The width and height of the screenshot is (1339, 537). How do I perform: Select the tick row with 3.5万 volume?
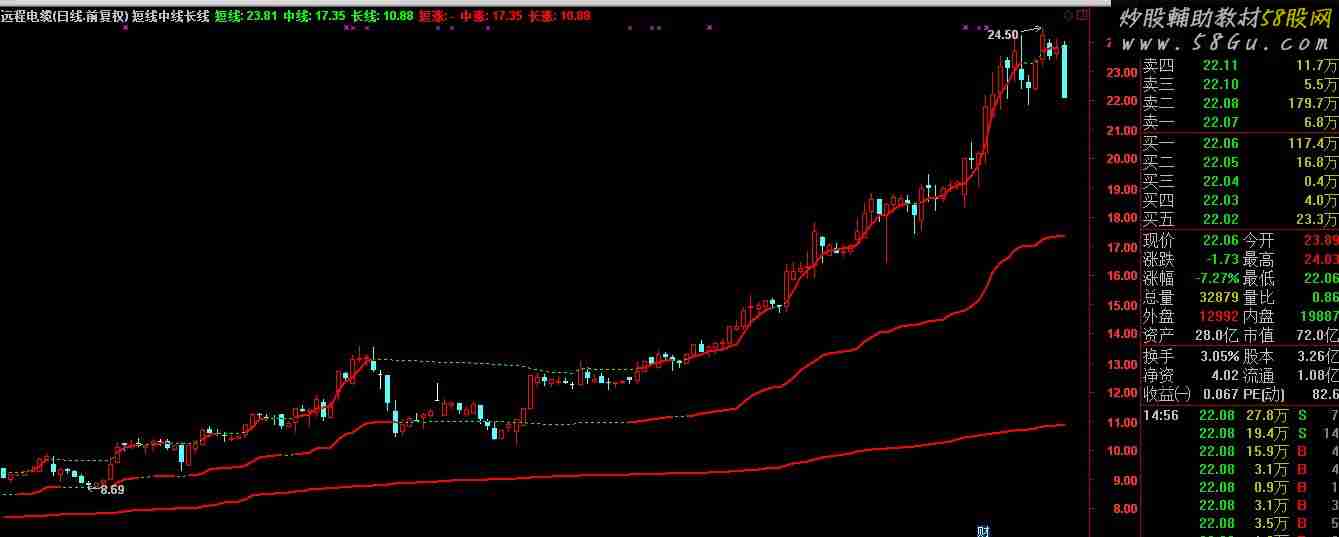click(x=1240, y=523)
